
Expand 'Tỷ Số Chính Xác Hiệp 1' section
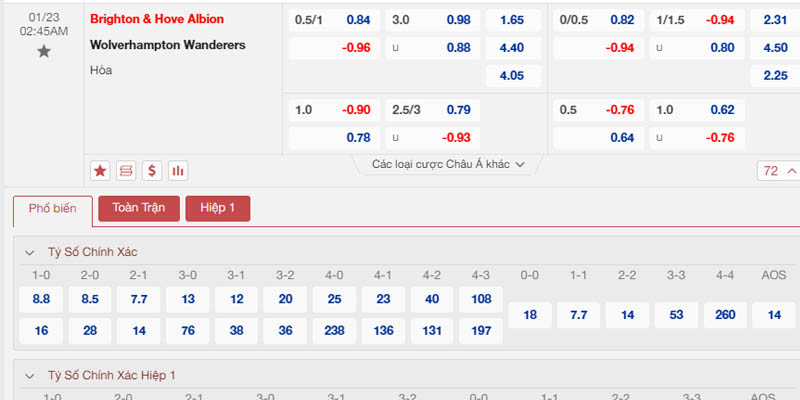pyautogui.click(x=31, y=375)
